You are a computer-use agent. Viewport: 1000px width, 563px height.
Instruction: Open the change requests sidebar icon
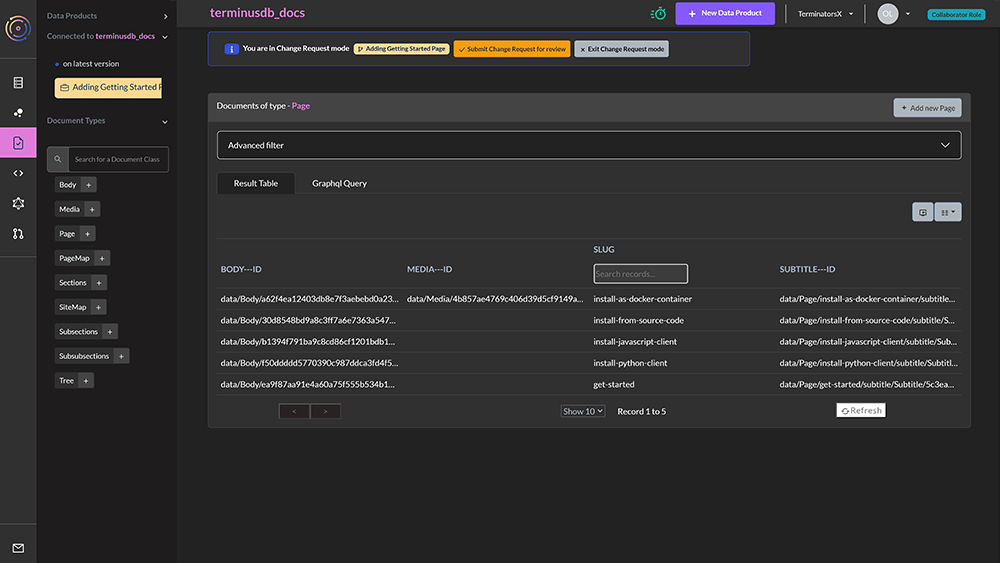[x=18, y=233]
